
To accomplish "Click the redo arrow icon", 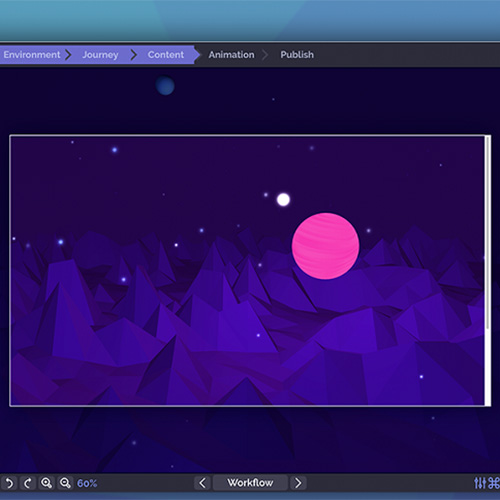I will tap(28, 483).
